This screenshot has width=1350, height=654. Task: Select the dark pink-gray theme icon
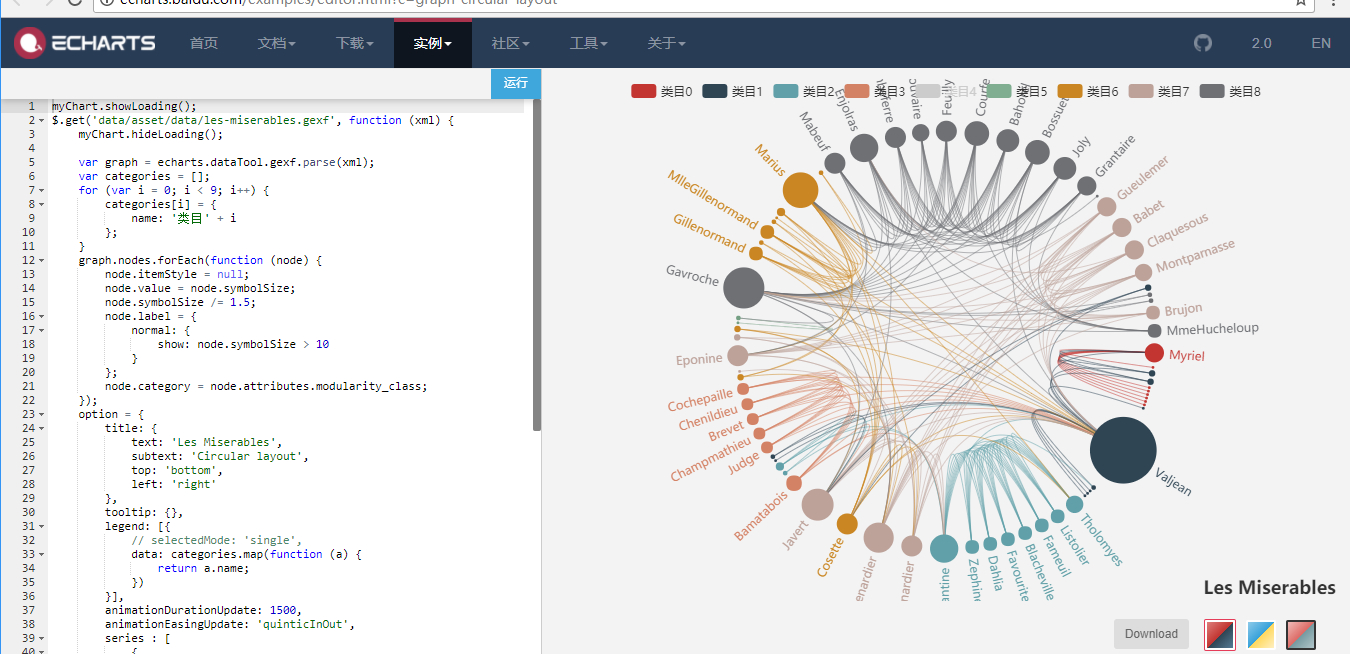click(x=1300, y=634)
